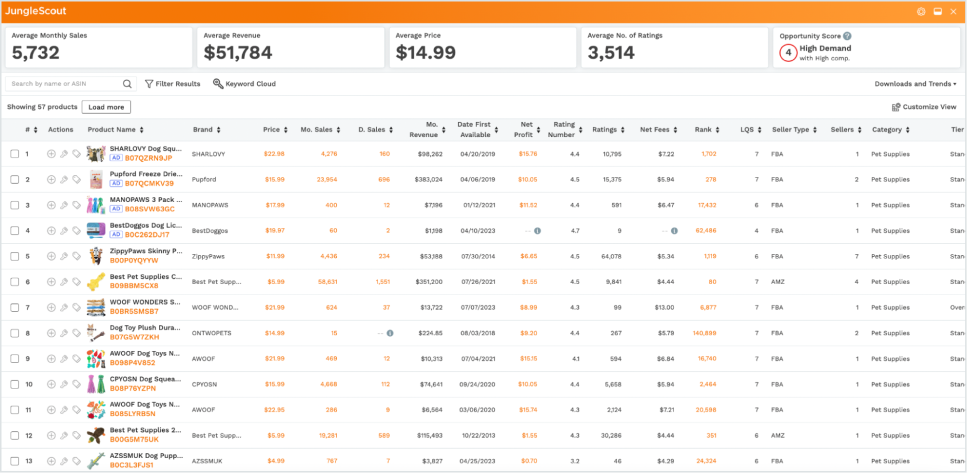Sort by Rank column header

click(x=707, y=130)
